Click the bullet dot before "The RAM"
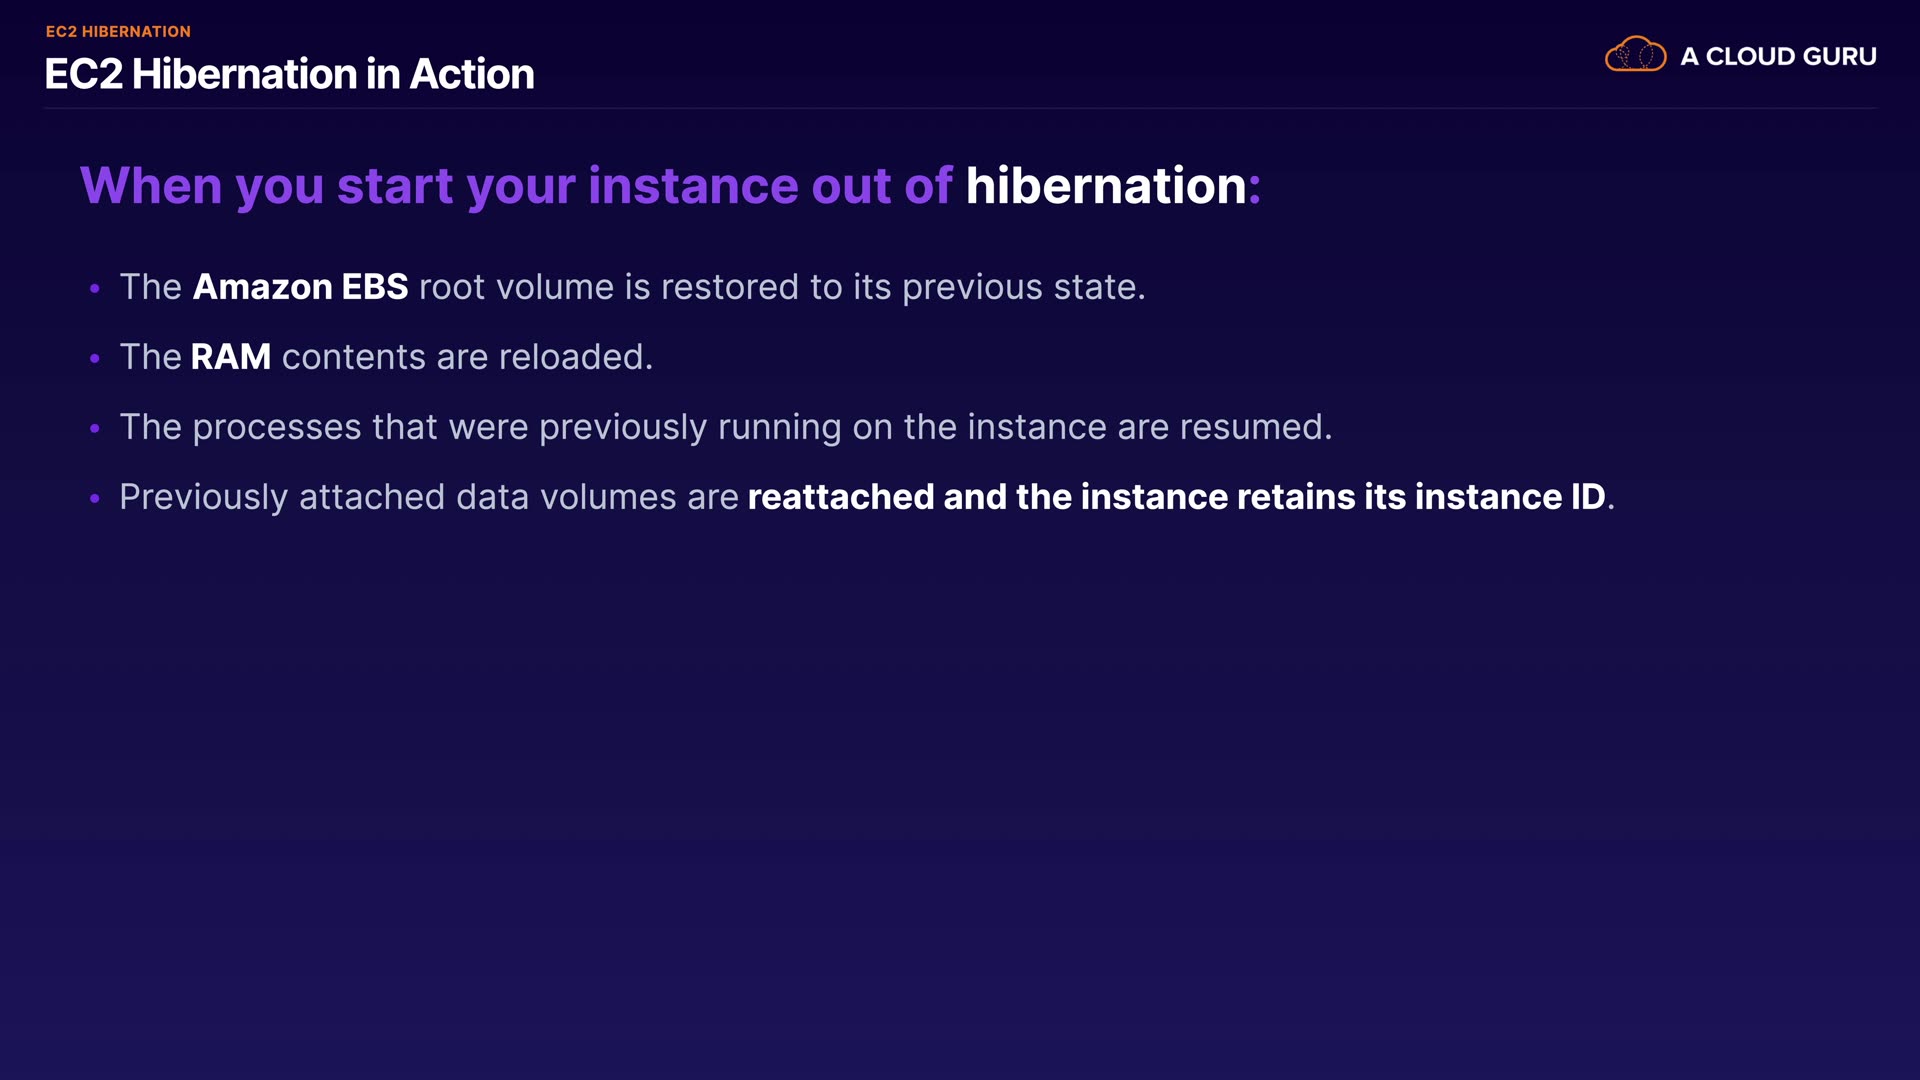The width and height of the screenshot is (1920, 1080). tap(95, 359)
